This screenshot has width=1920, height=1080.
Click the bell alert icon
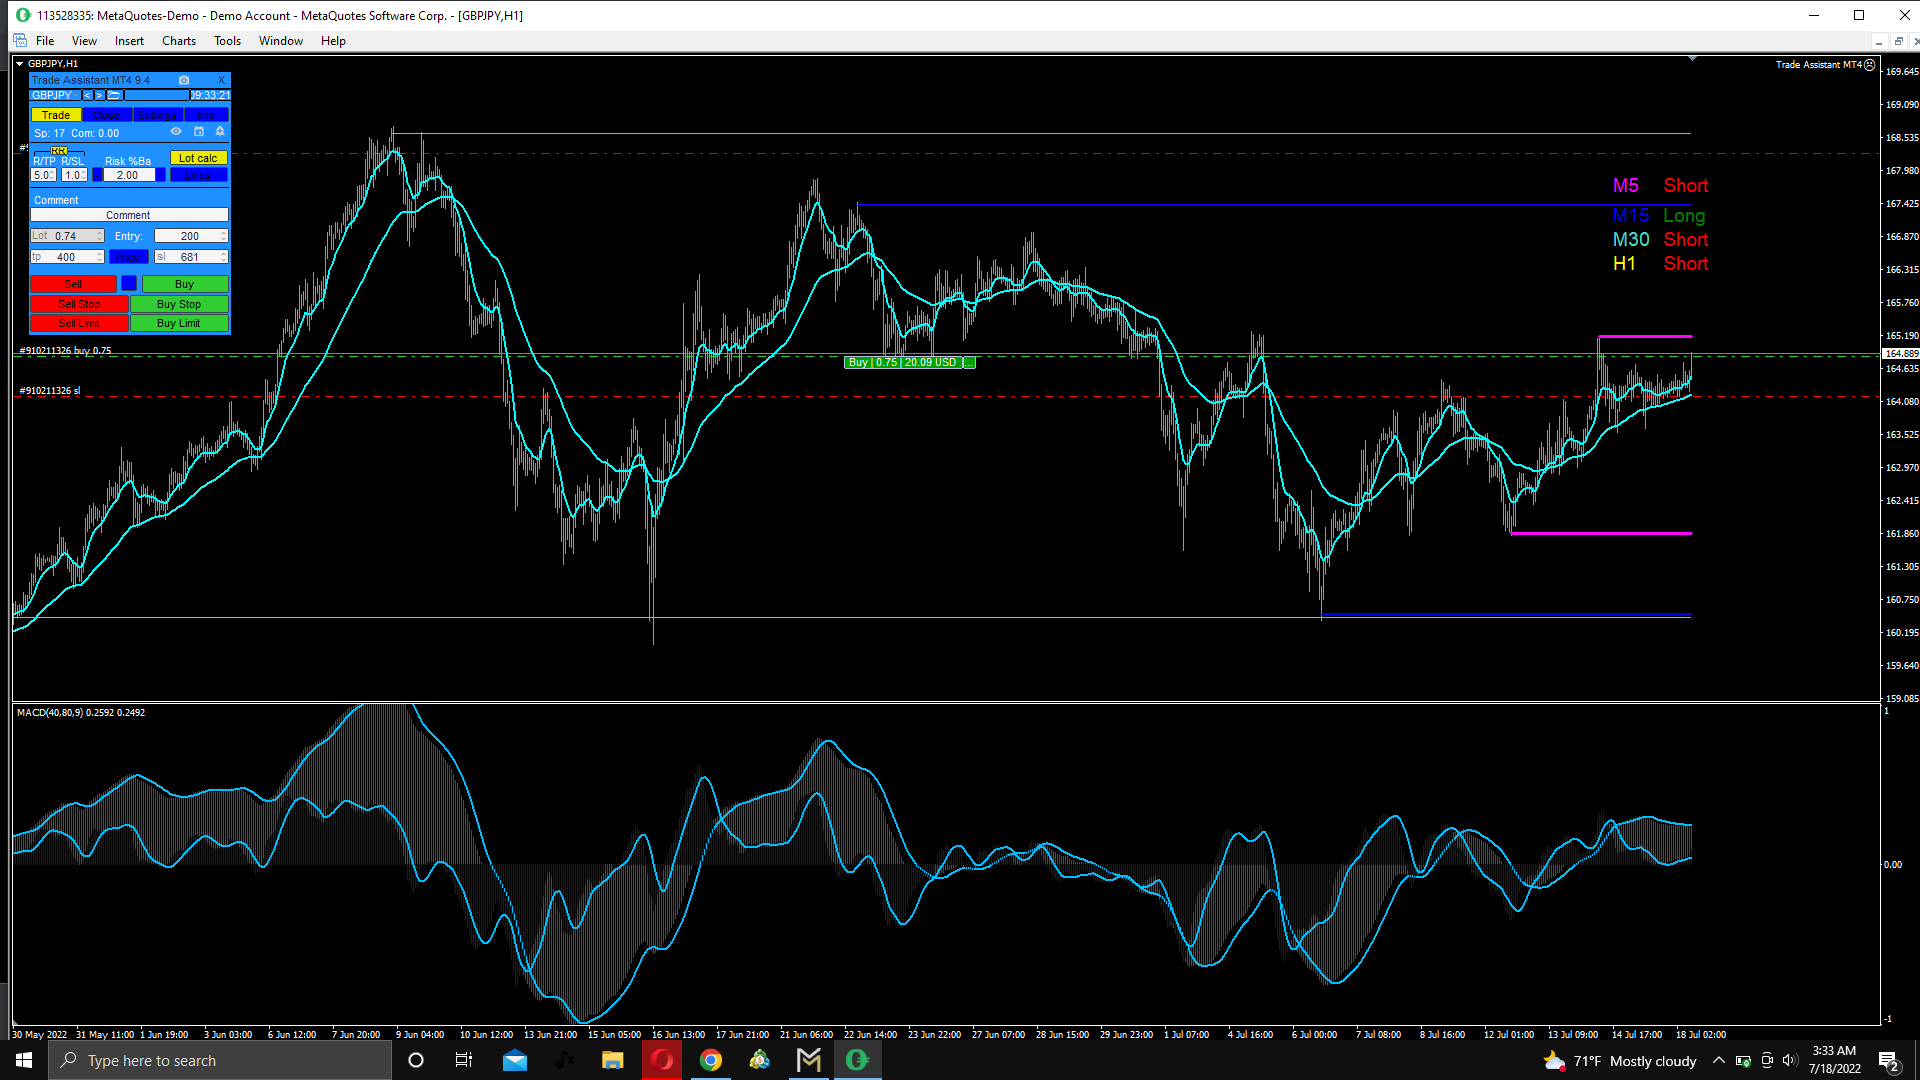(x=220, y=132)
